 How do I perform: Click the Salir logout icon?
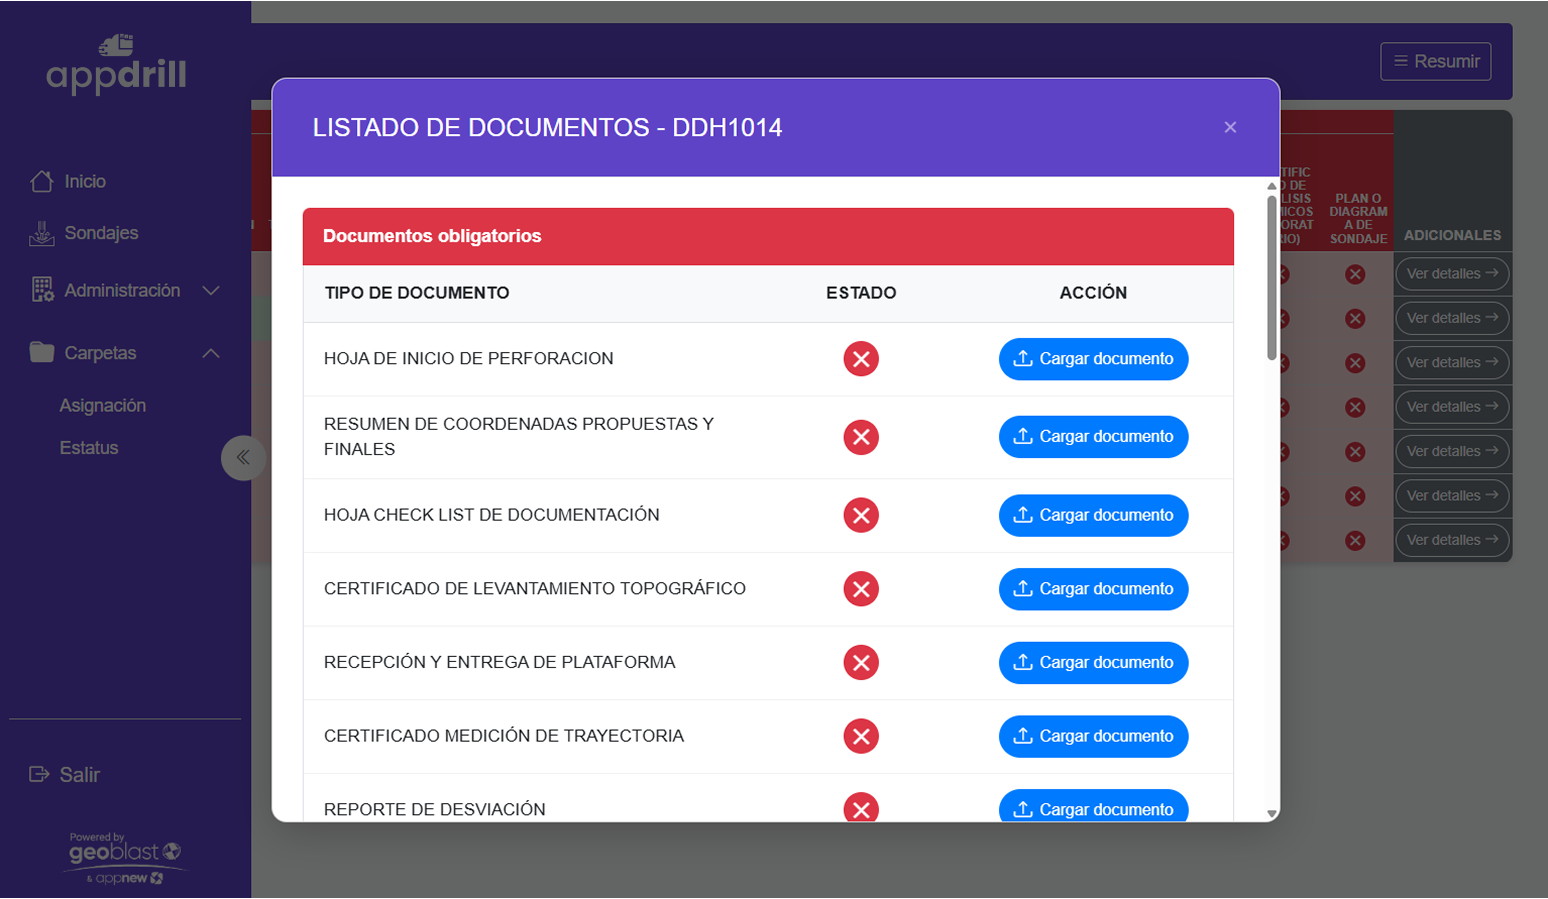39,774
